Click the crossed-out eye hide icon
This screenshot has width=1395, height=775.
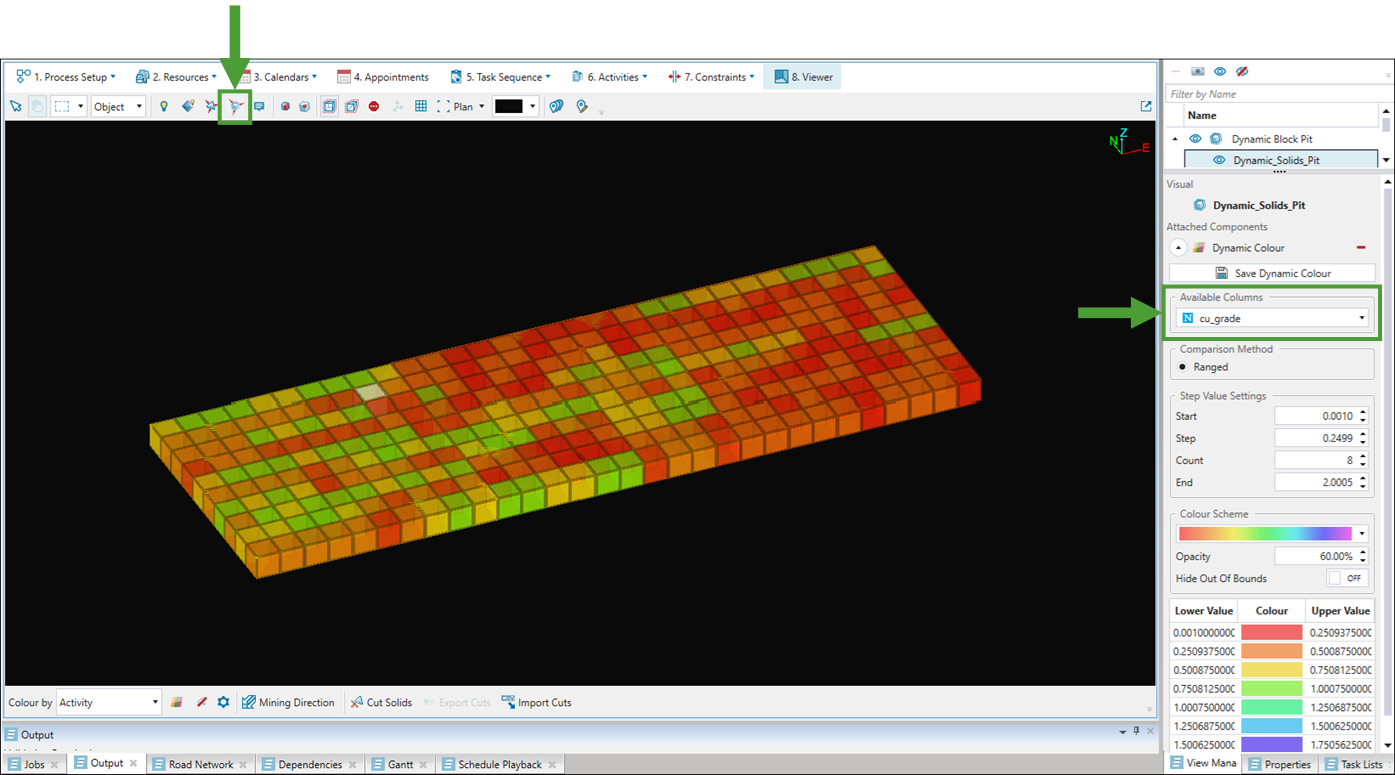1242,72
